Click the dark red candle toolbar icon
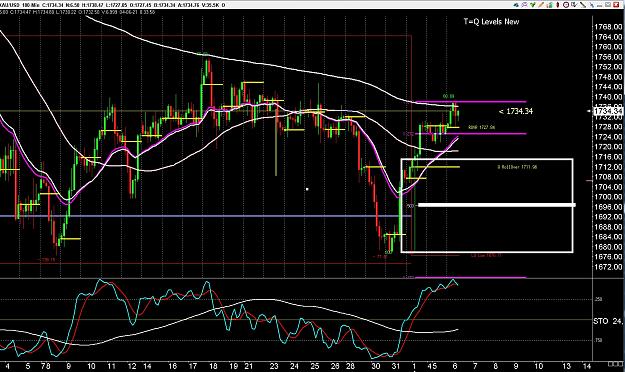 tap(558, 5)
